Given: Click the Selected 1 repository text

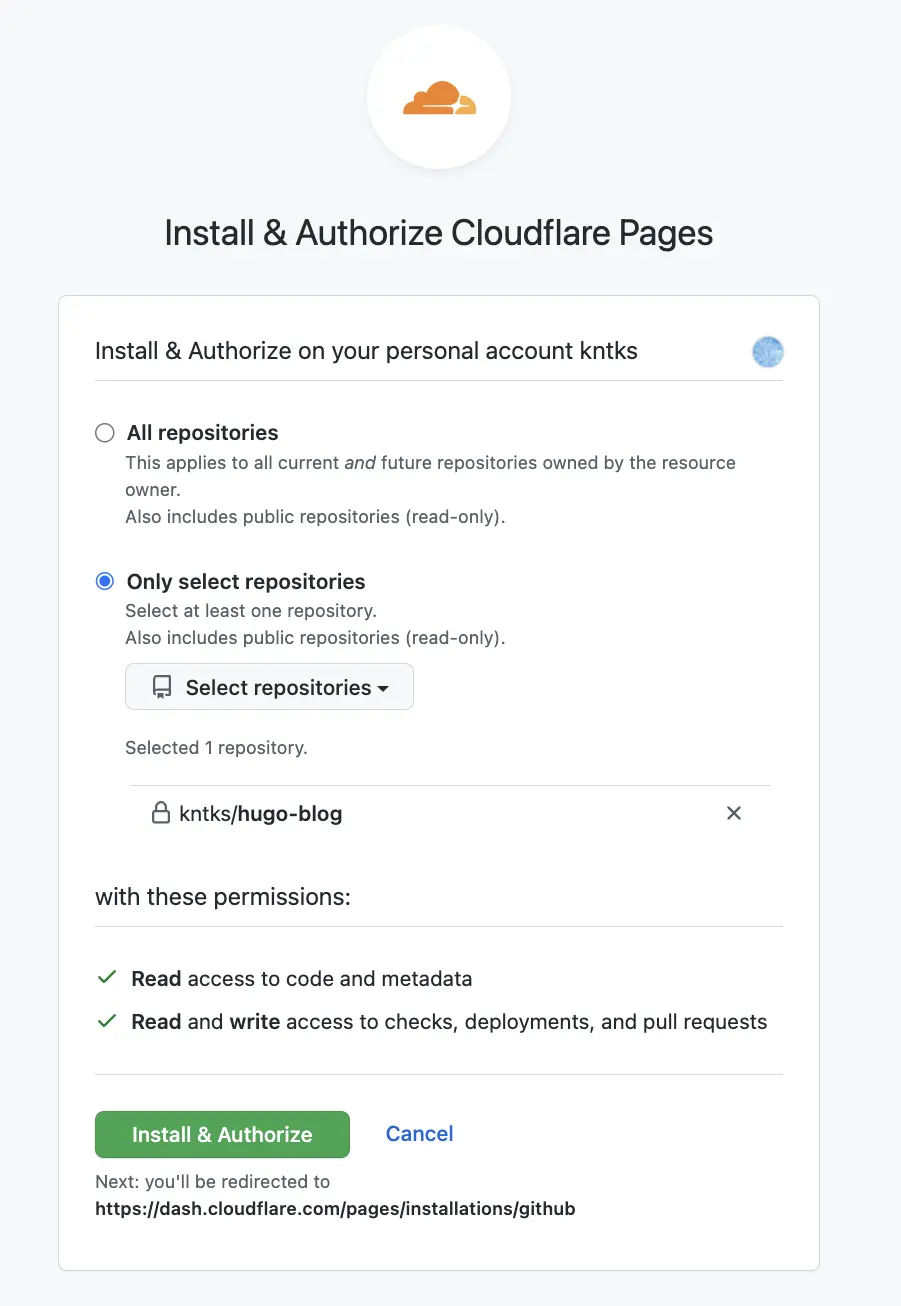Looking at the screenshot, I should pyautogui.click(x=216, y=747).
